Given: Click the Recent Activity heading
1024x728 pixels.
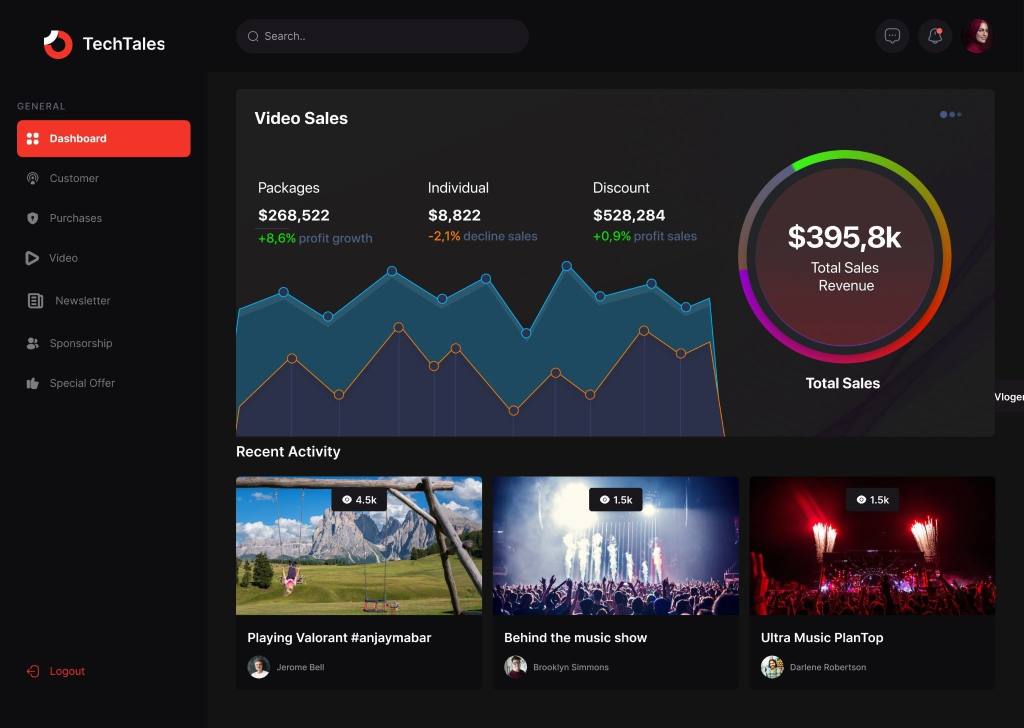Looking at the screenshot, I should (x=288, y=452).
